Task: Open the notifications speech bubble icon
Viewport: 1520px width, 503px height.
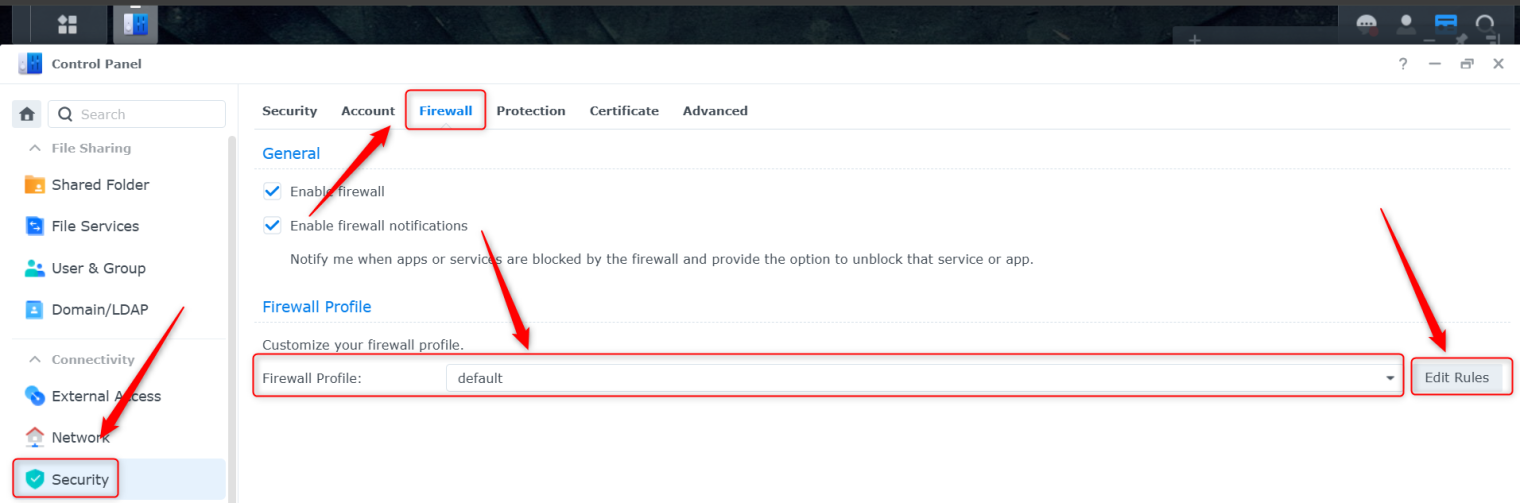Action: pyautogui.click(x=1366, y=23)
